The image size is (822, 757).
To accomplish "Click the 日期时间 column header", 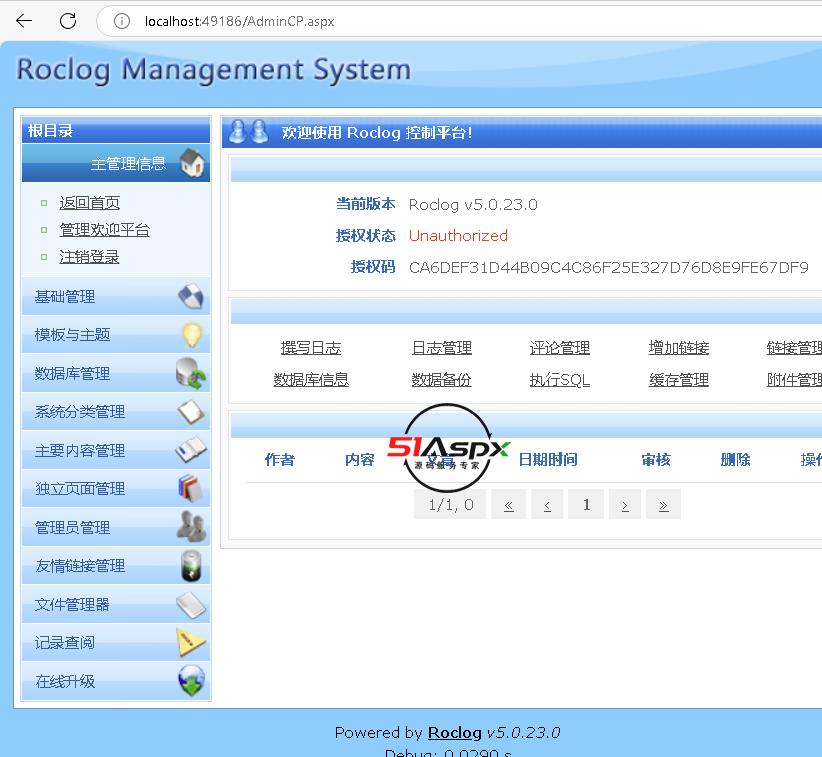I will [548, 460].
